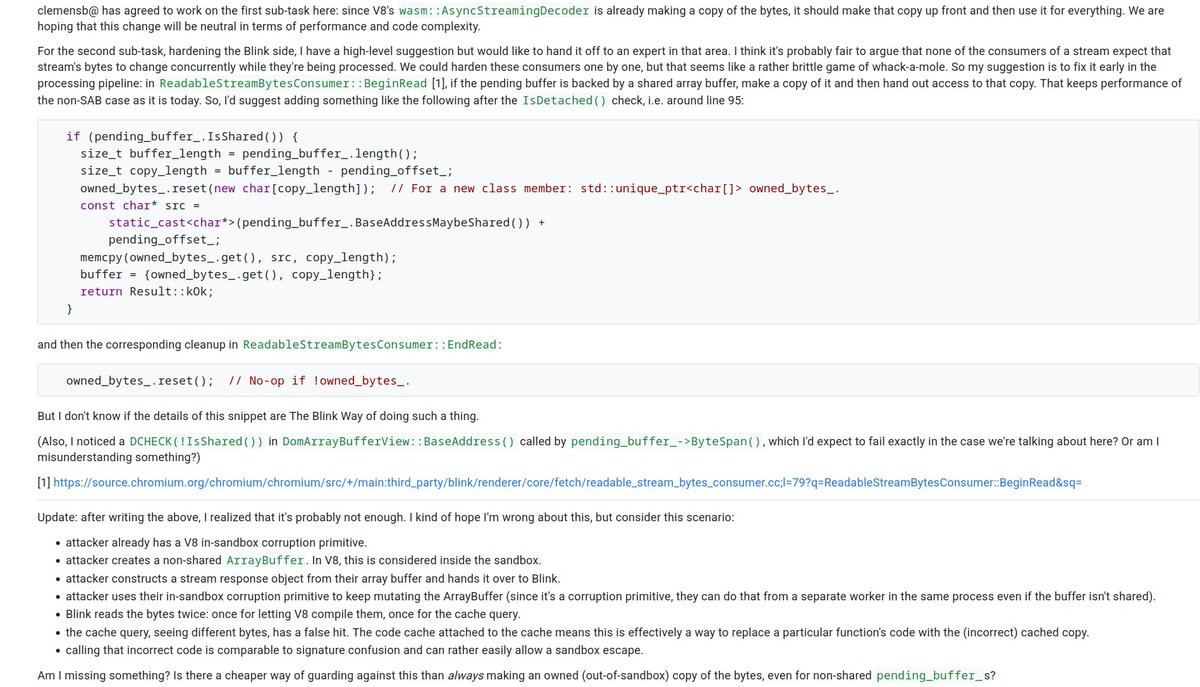Click the inline code IsDetached()
This screenshot has width=1200, height=687.
click(x=564, y=101)
